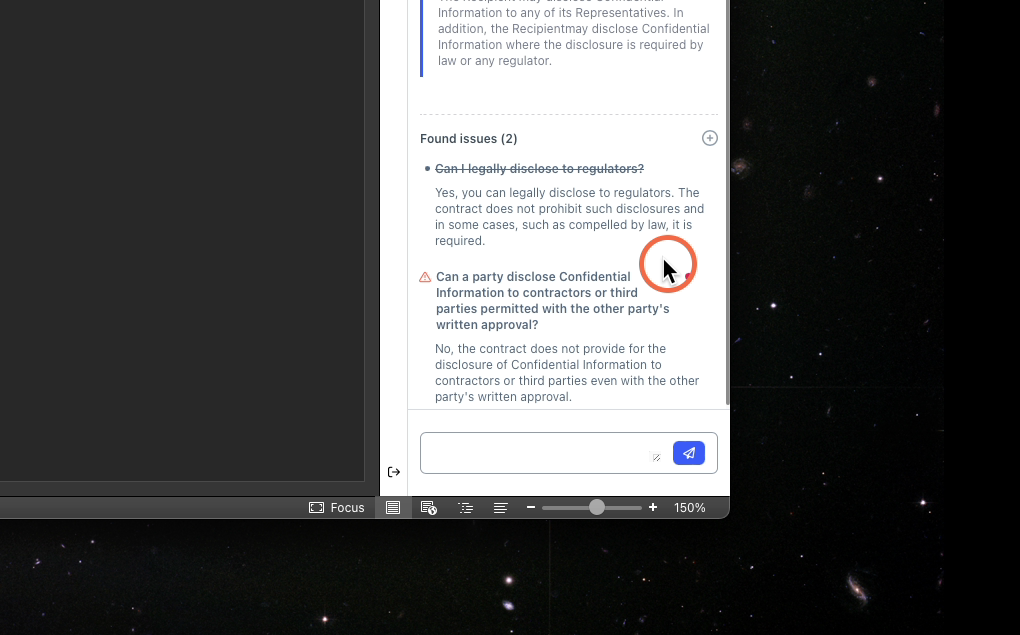Open the struck-through issue about regulators
The width and height of the screenshot is (1020, 635).
[539, 169]
